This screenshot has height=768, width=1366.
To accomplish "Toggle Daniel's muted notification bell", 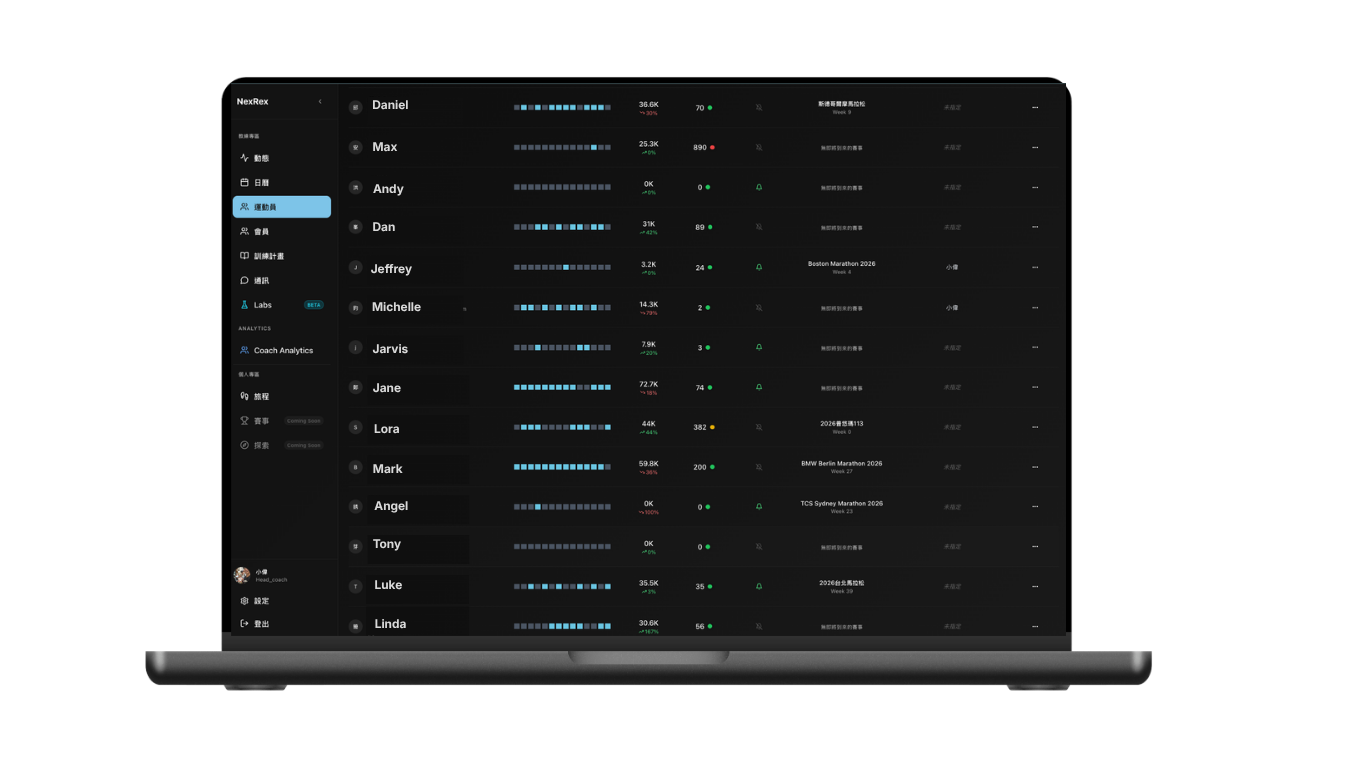I will coord(759,107).
